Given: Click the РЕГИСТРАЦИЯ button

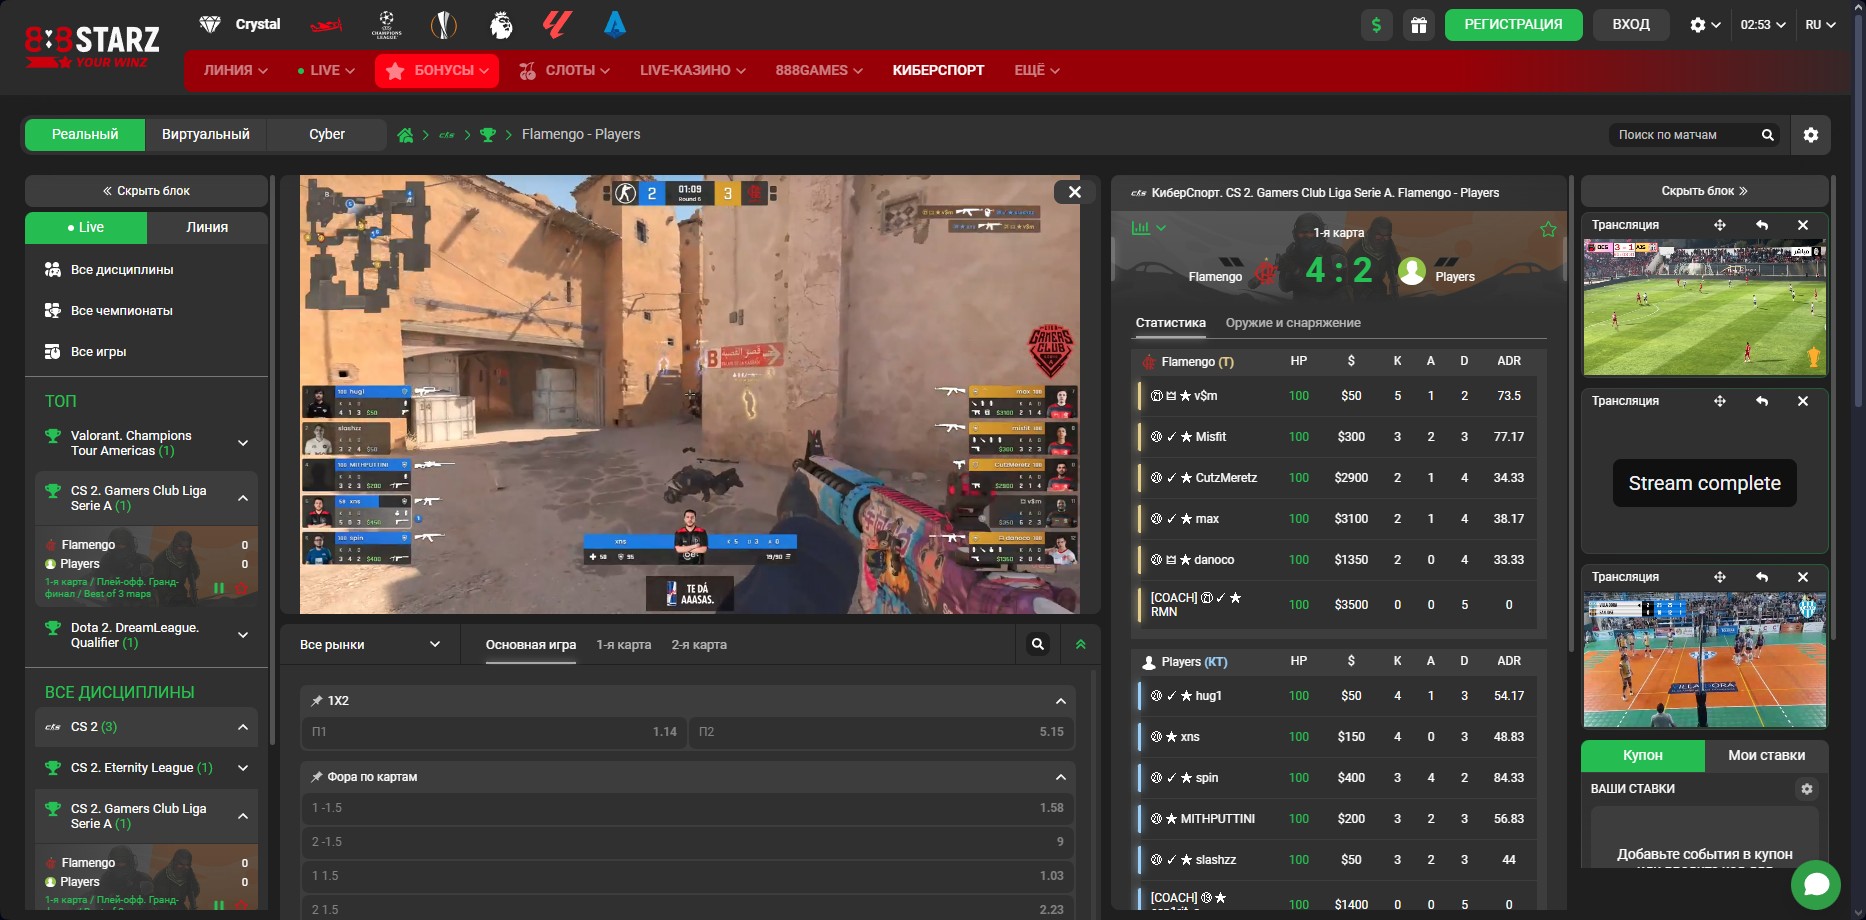Looking at the screenshot, I should (x=1513, y=25).
